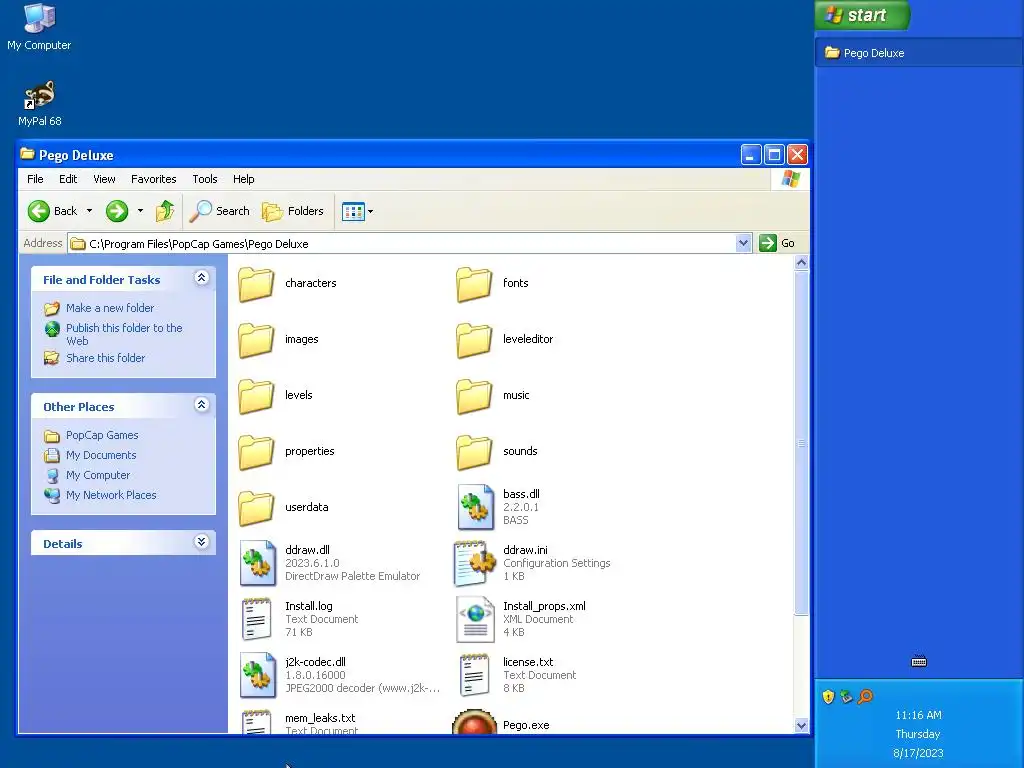Click Make a new folder
This screenshot has height=768, width=1024.
(110, 308)
